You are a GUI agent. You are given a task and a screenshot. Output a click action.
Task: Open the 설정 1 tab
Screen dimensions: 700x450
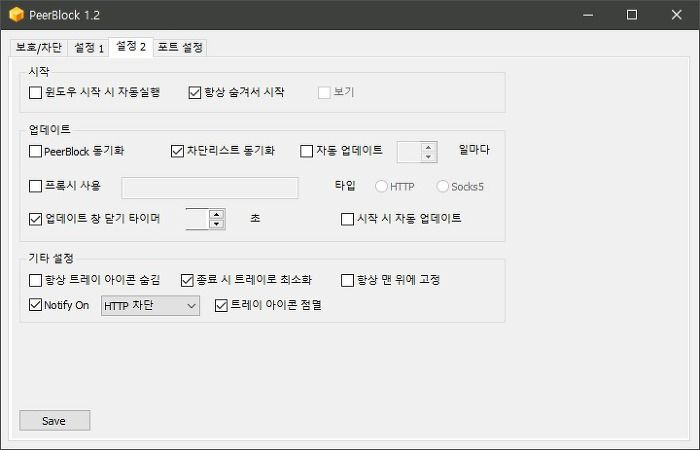(88, 47)
